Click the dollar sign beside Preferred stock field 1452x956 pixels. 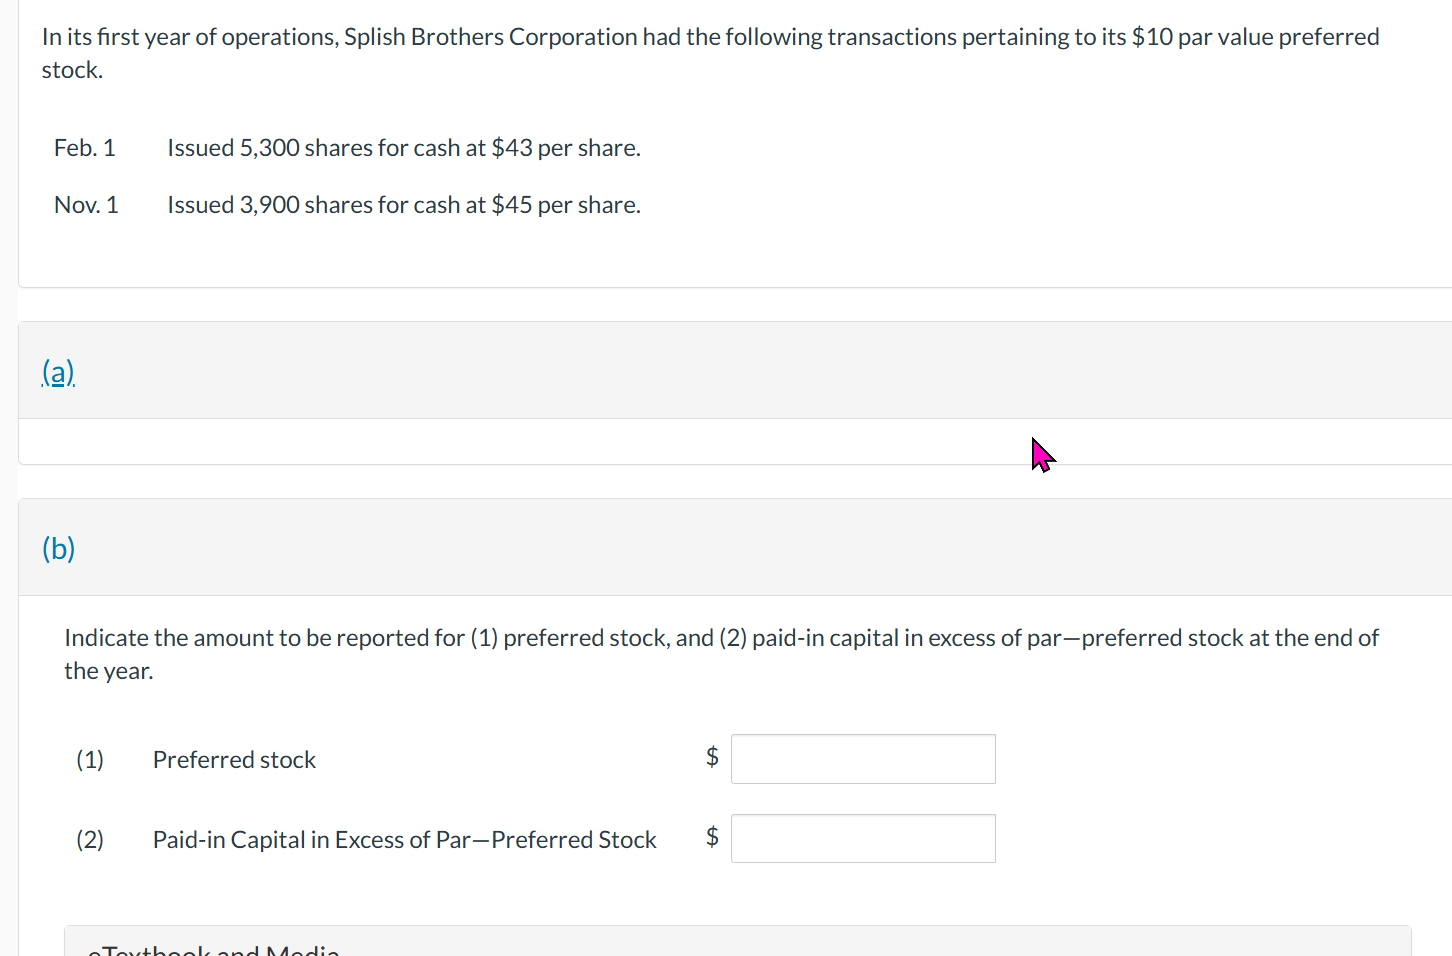pos(712,756)
